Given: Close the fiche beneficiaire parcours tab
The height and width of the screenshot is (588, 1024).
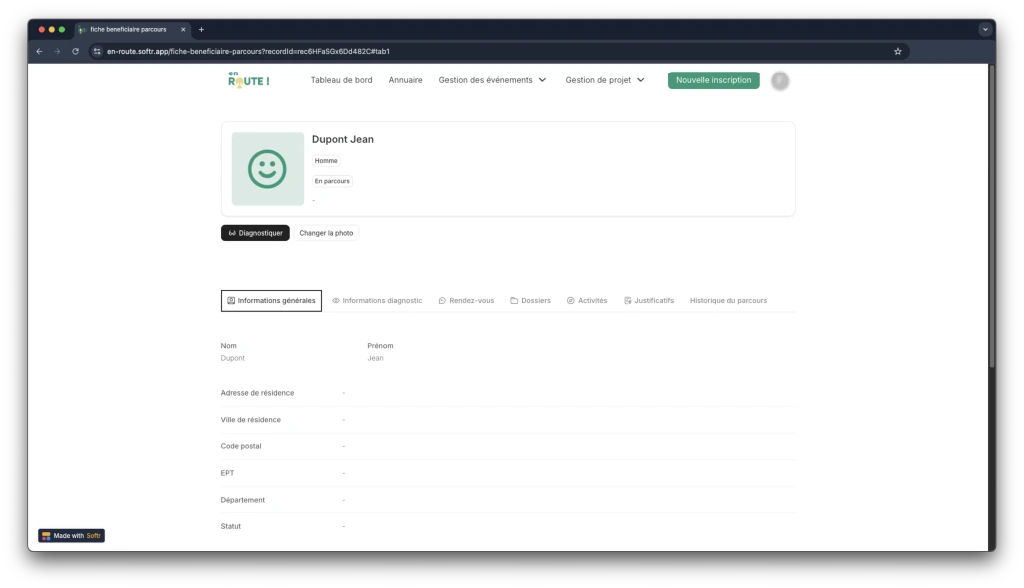Looking at the screenshot, I should pos(183,29).
